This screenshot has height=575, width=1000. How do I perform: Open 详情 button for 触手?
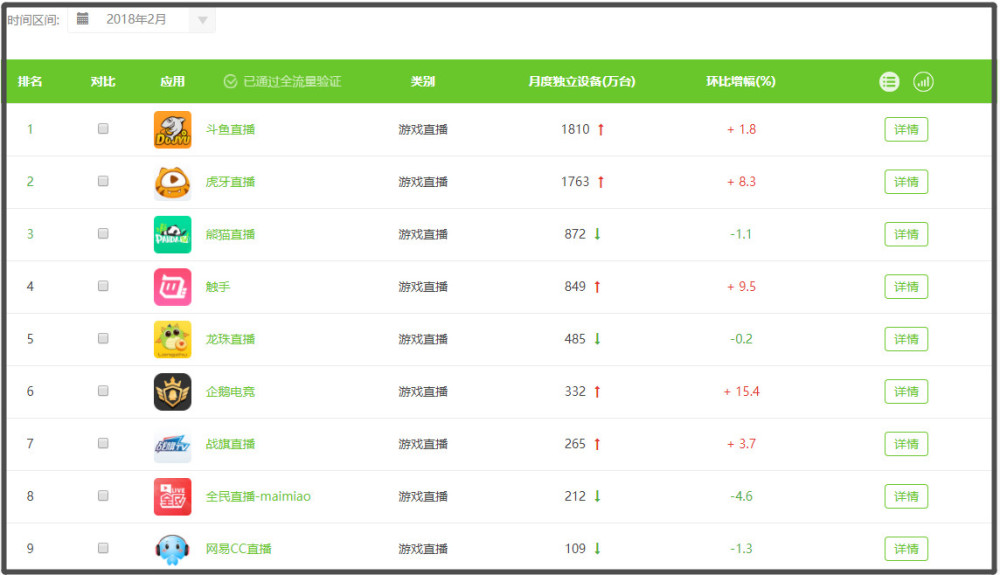tap(906, 287)
